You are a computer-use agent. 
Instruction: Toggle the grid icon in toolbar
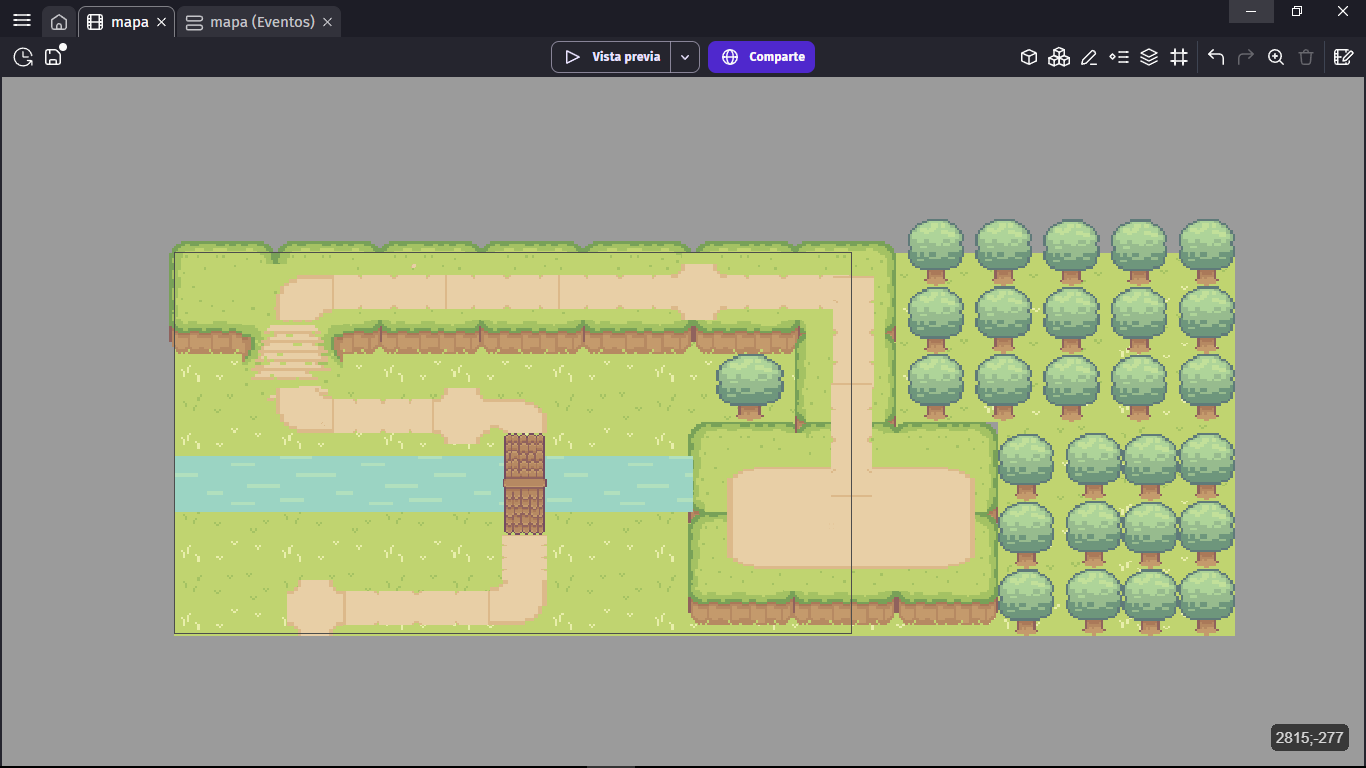[1179, 57]
